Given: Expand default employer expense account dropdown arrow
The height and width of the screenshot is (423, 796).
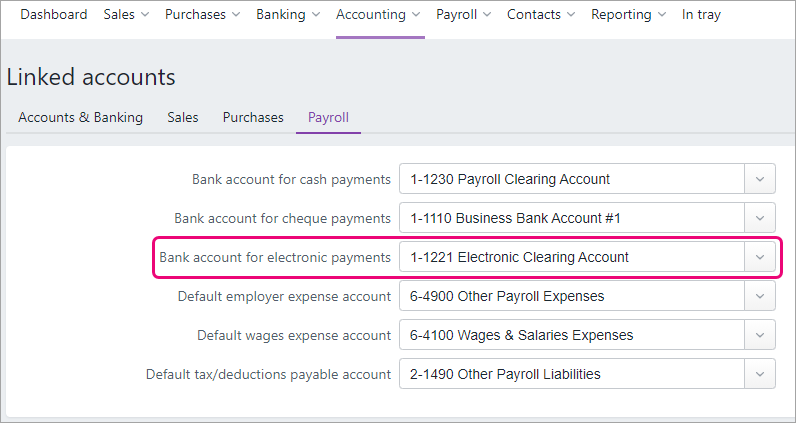Looking at the screenshot, I should coord(760,296).
